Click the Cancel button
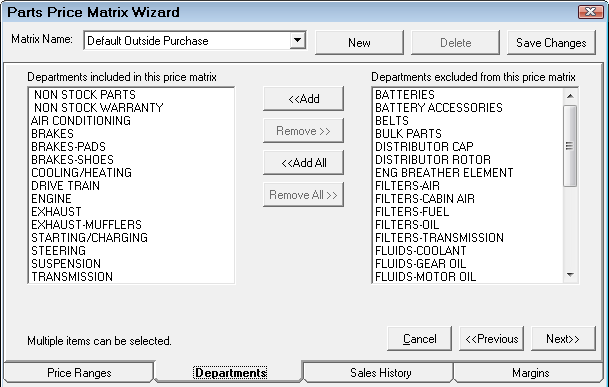 tap(419, 339)
